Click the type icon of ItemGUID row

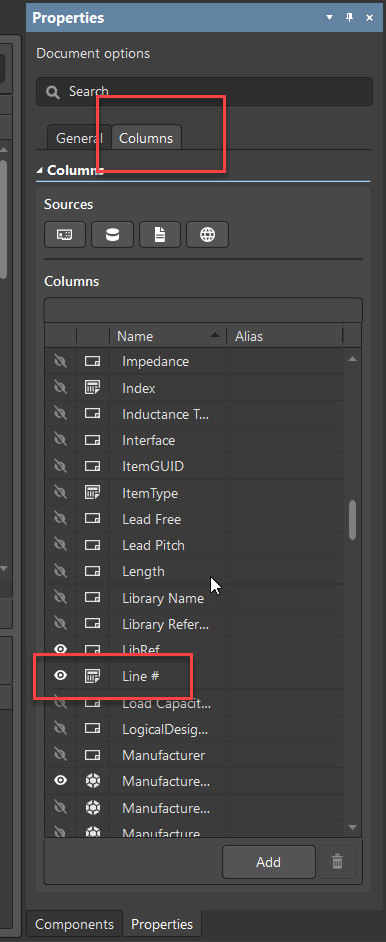tap(92, 466)
